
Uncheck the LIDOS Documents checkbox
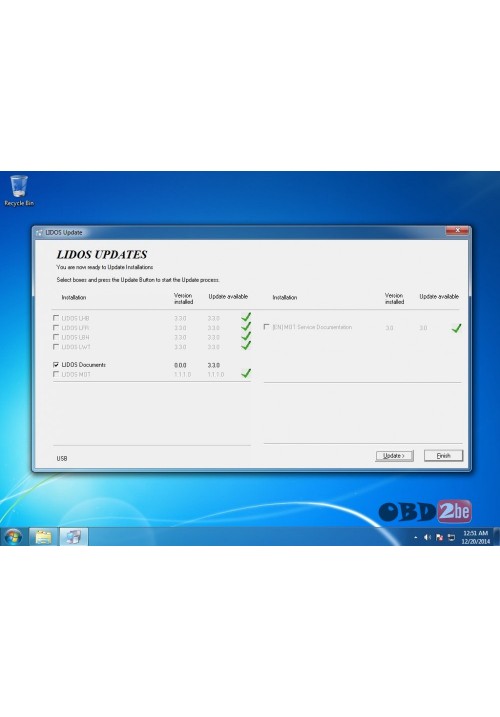pyautogui.click(x=56, y=364)
